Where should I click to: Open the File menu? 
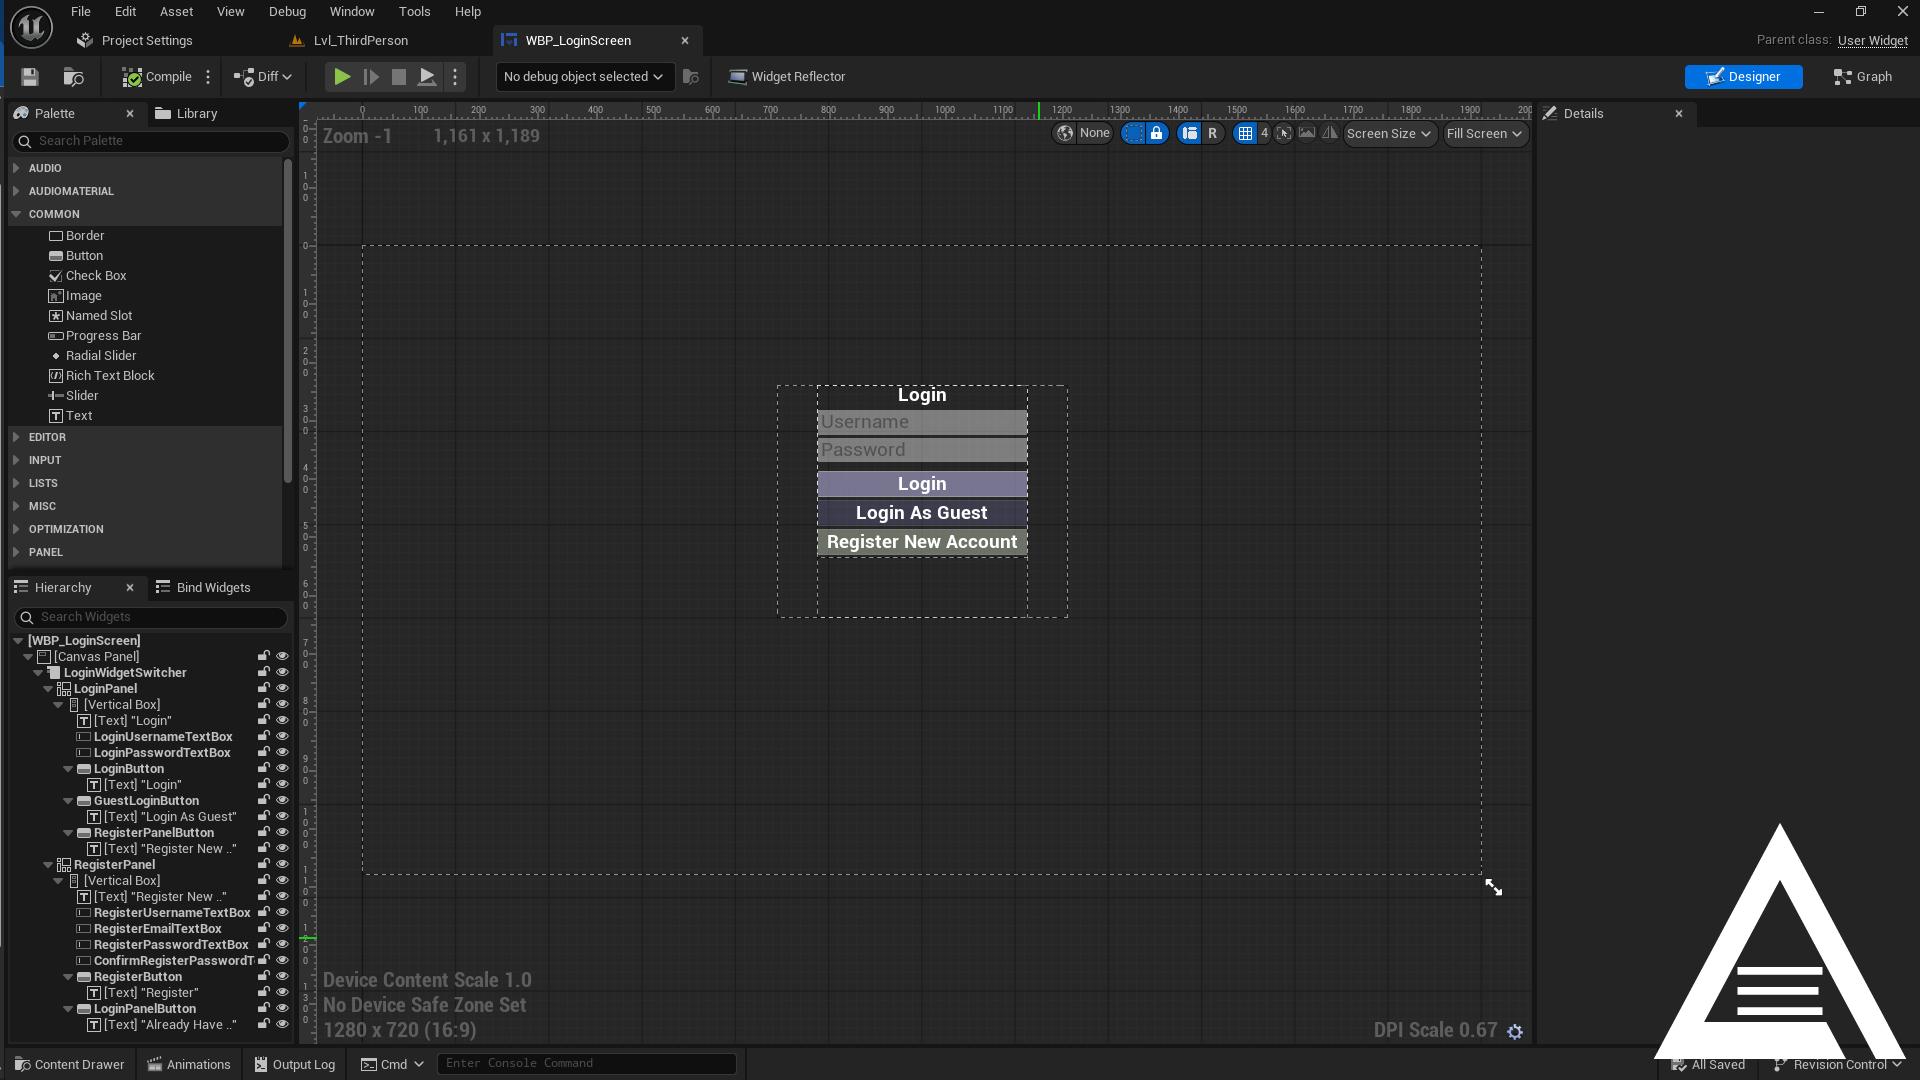(x=81, y=12)
